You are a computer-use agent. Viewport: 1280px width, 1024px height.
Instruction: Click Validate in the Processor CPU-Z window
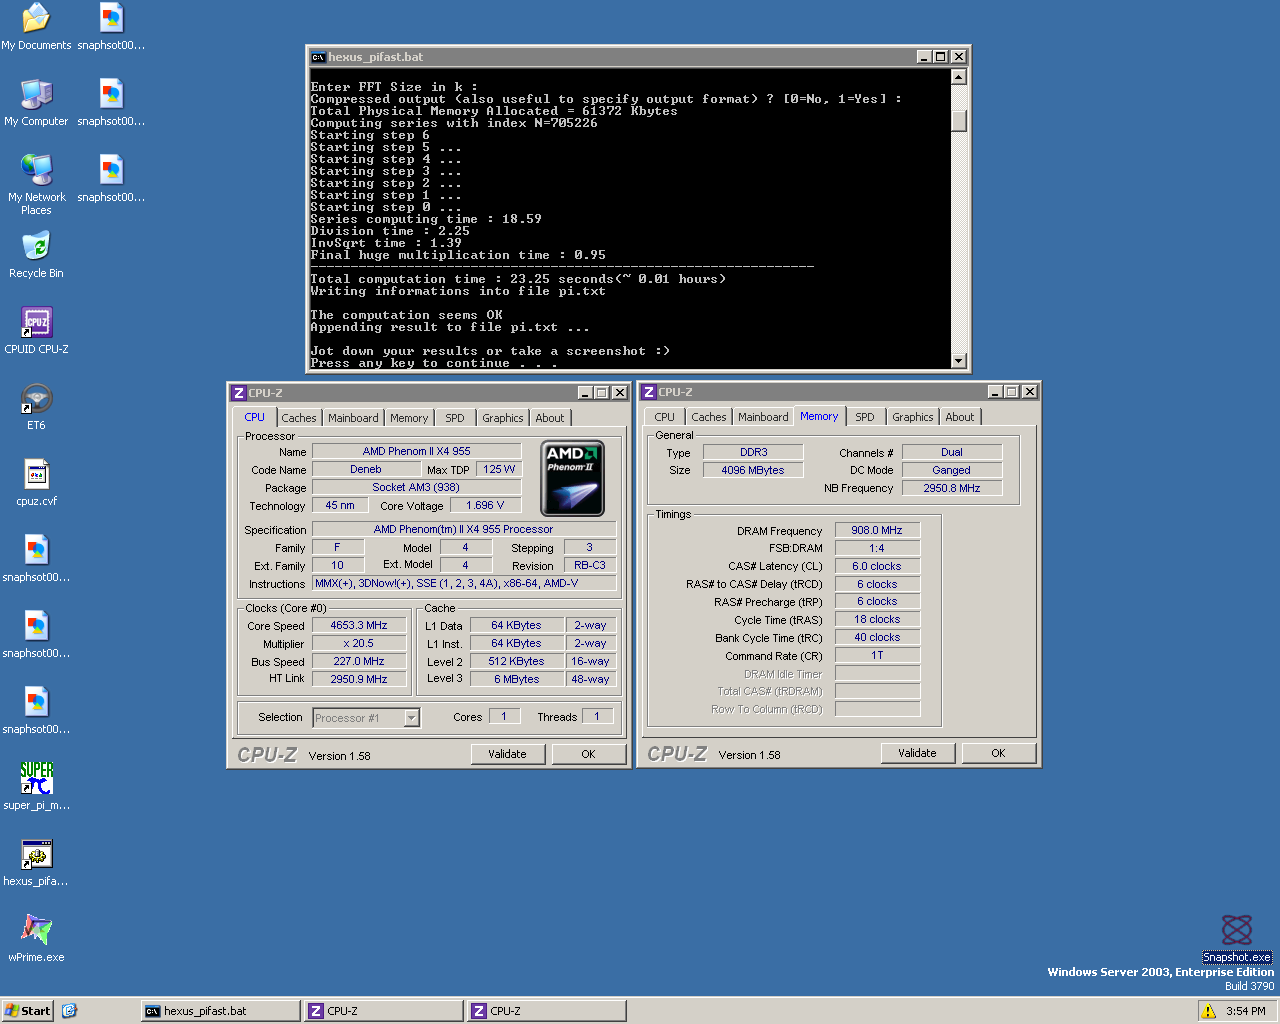click(x=507, y=754)
